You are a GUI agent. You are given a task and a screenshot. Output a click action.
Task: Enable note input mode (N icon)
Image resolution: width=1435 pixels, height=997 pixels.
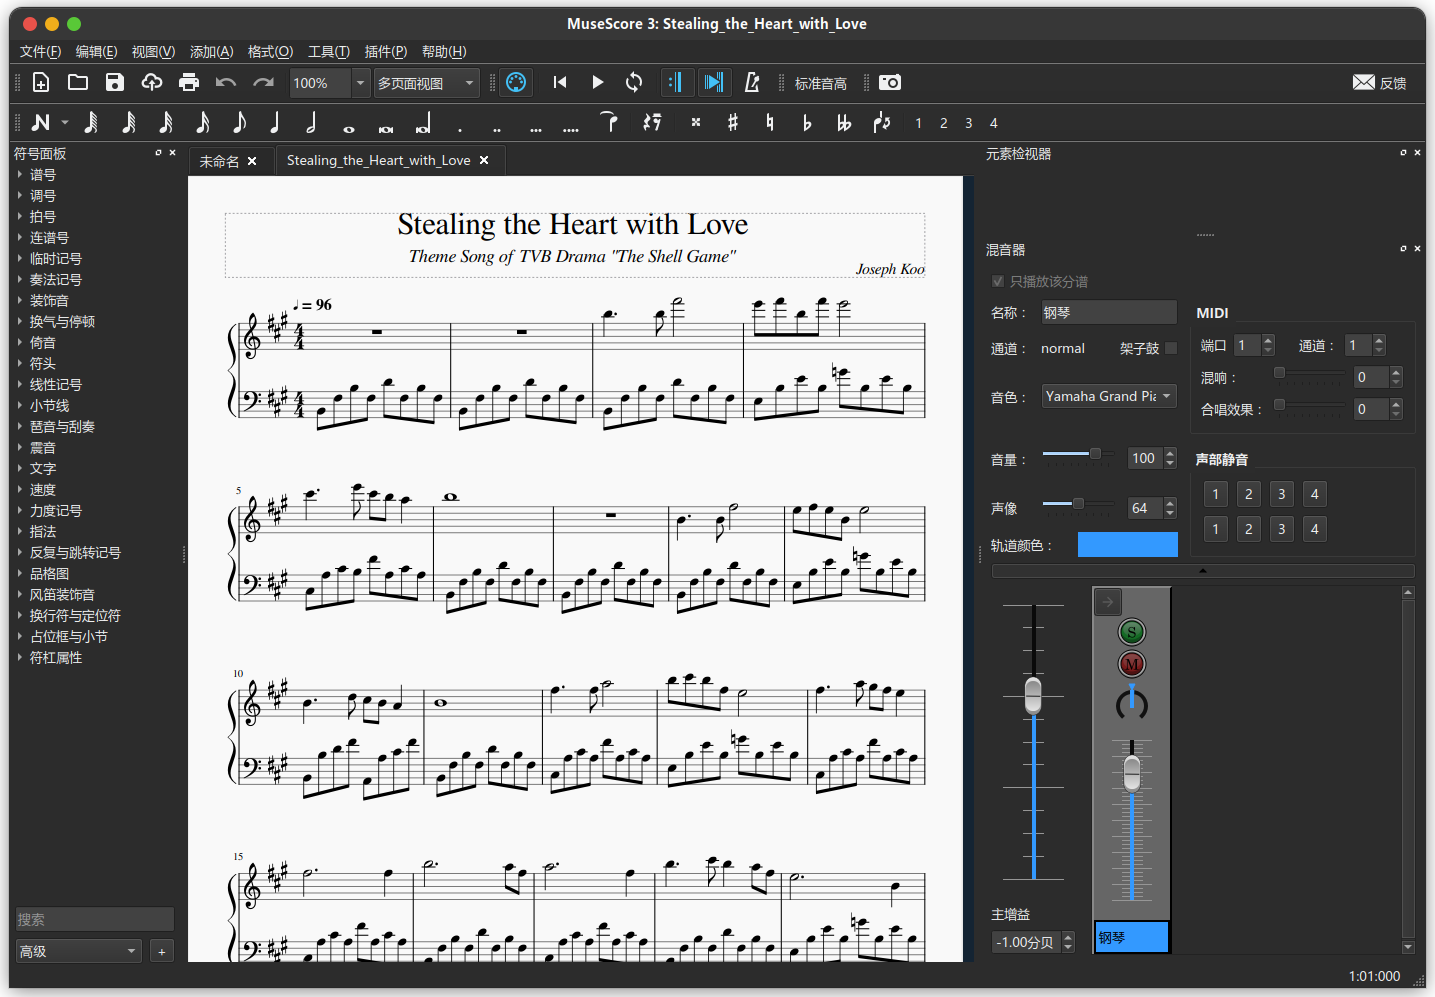pos(41,123)
